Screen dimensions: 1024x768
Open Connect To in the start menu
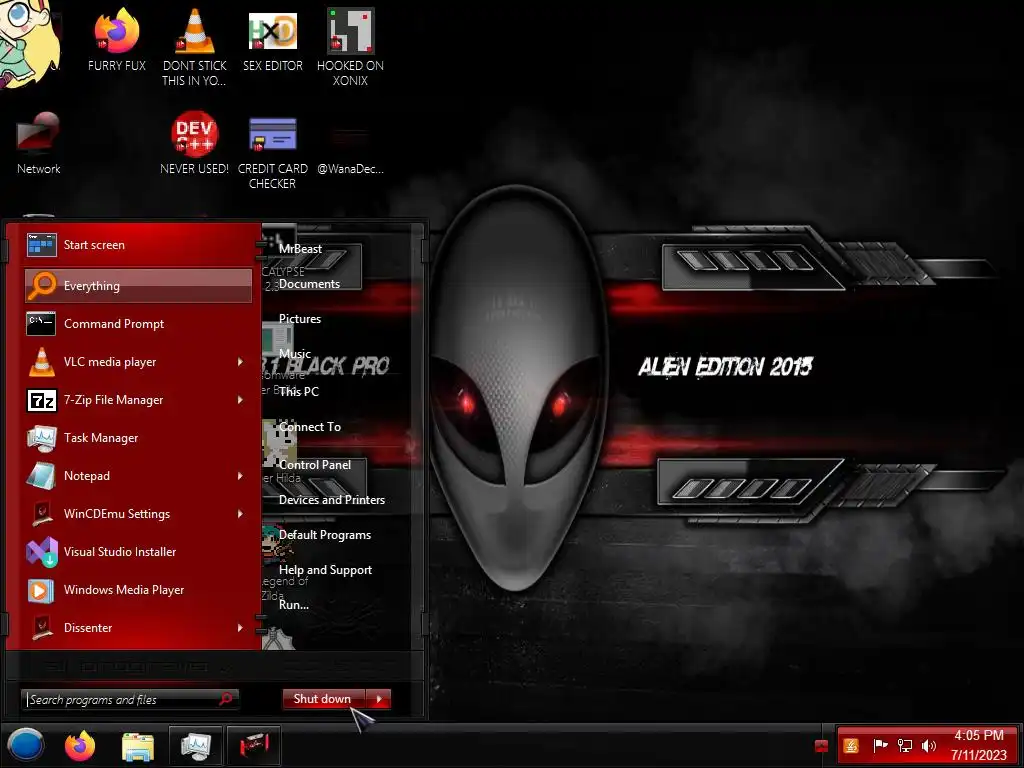pos(310,427)
